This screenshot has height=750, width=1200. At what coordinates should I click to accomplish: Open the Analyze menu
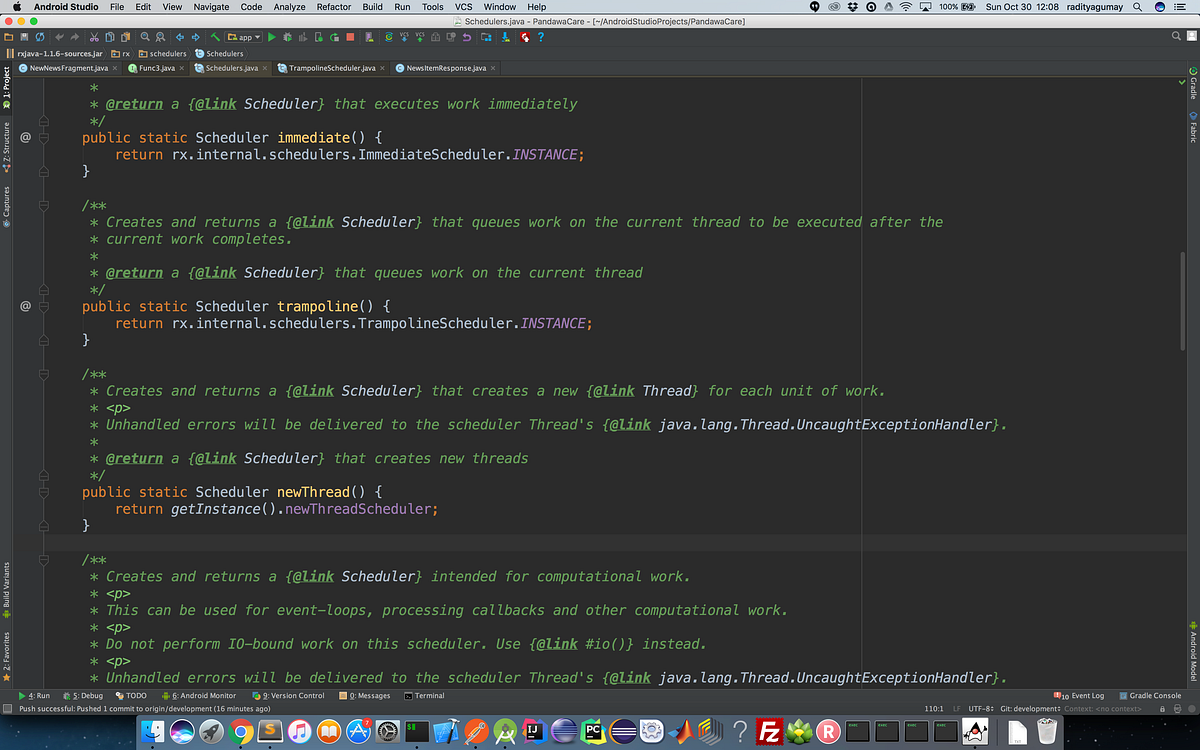click(x=290, y=7)
